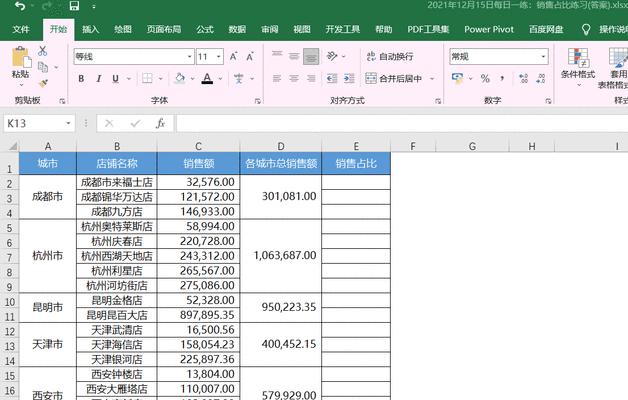Align cell text left
This screenshot has height=400, width=628.
[x=277, y=78]
